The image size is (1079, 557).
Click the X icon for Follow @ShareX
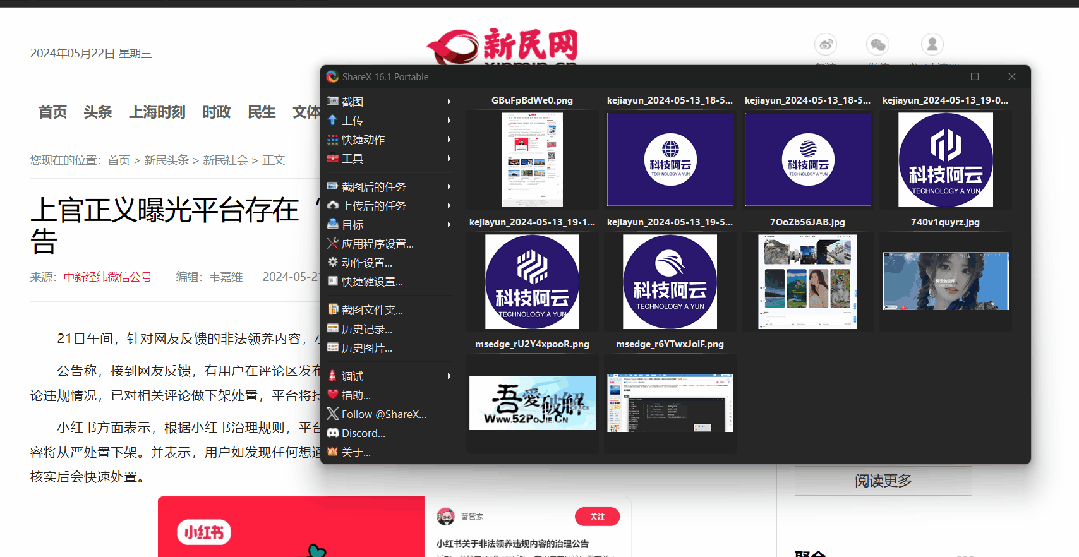333,414
